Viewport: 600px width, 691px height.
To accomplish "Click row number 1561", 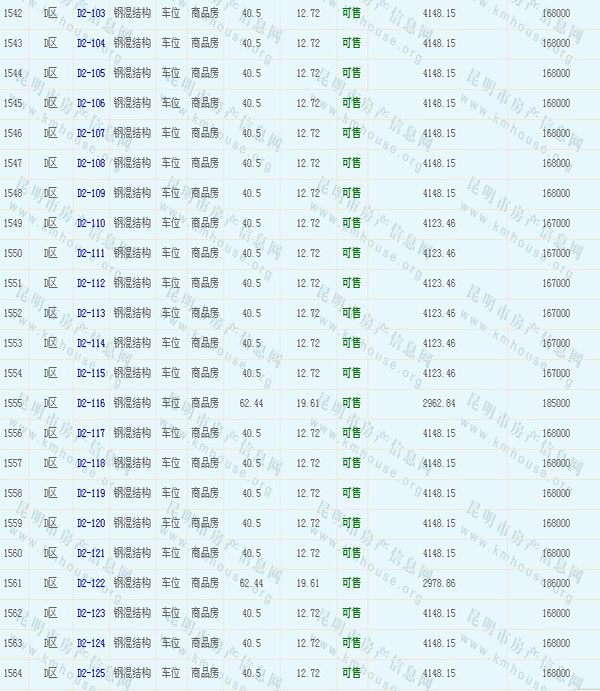I will tap(13, 584).
